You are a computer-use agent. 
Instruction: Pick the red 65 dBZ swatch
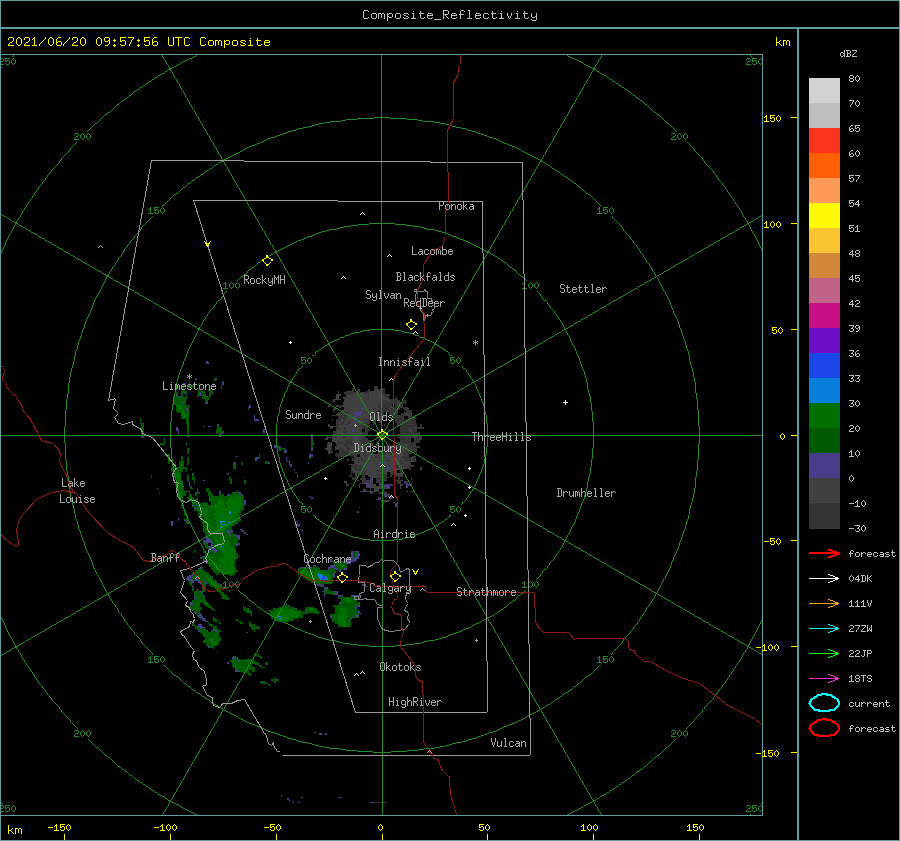[x=824, y=141]
